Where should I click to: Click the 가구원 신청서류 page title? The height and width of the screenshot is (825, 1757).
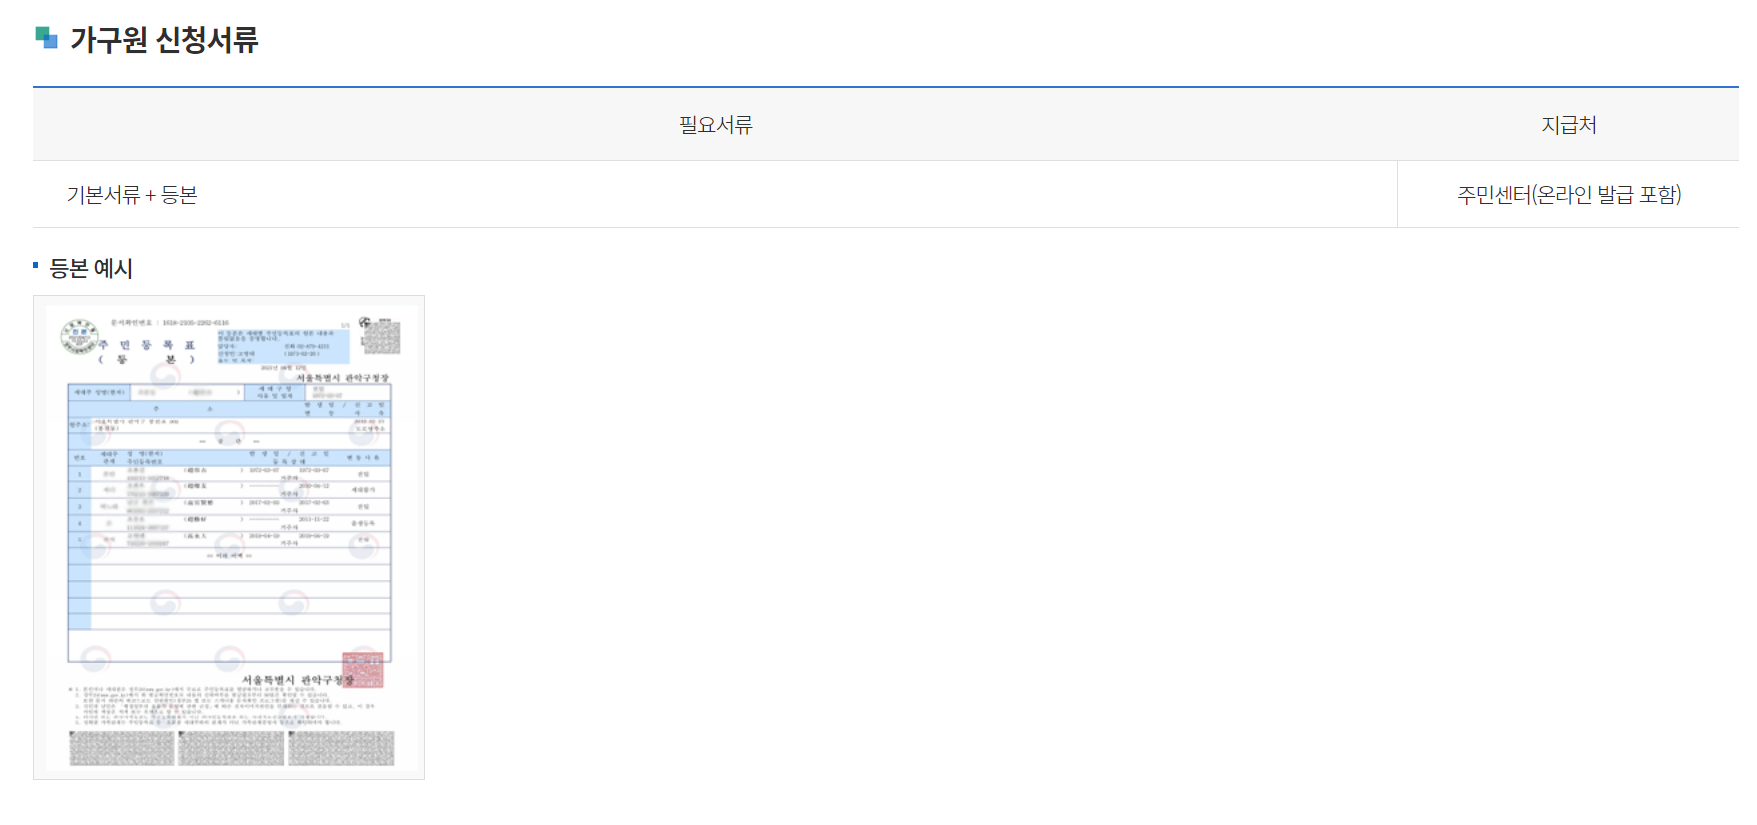coord(163,39)
